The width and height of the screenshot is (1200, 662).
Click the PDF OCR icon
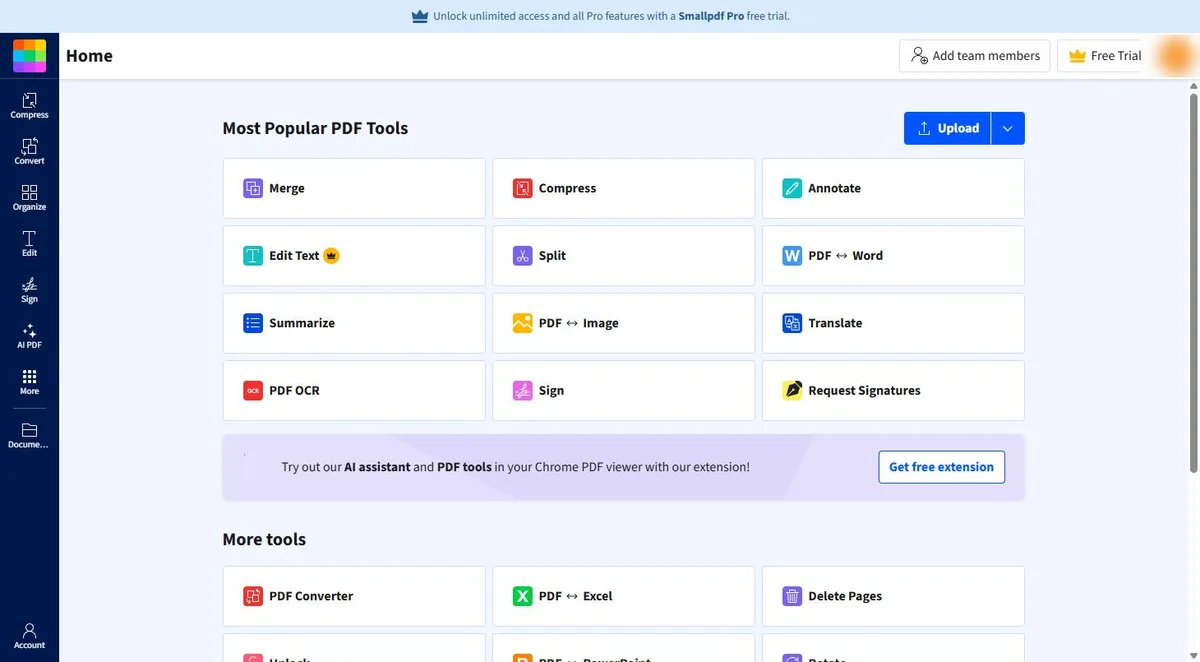pos(253,391)
